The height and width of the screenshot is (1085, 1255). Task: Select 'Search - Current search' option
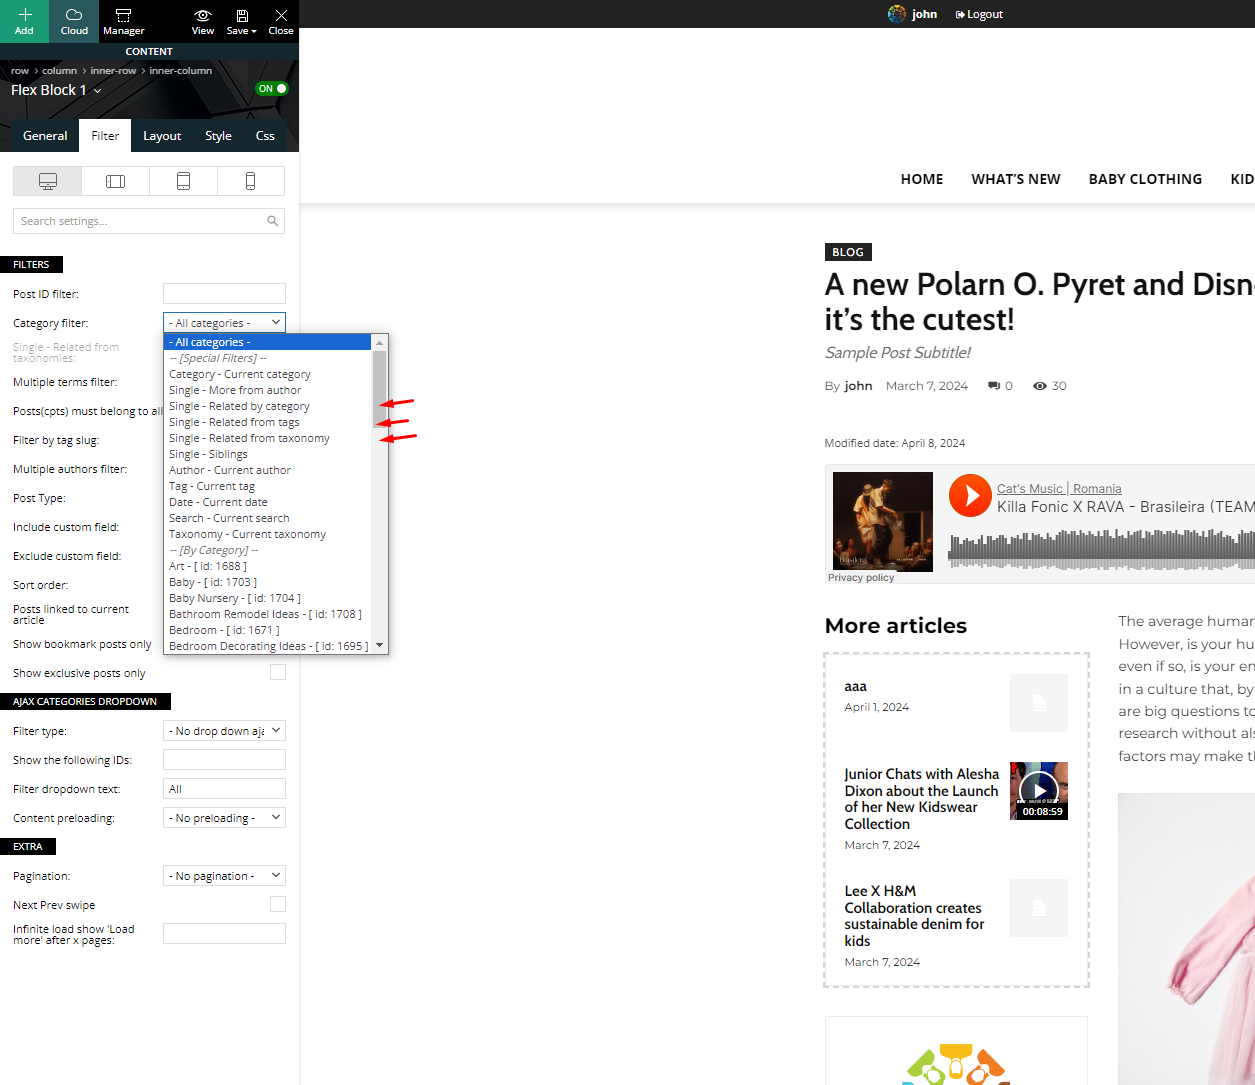pos(268,518)
